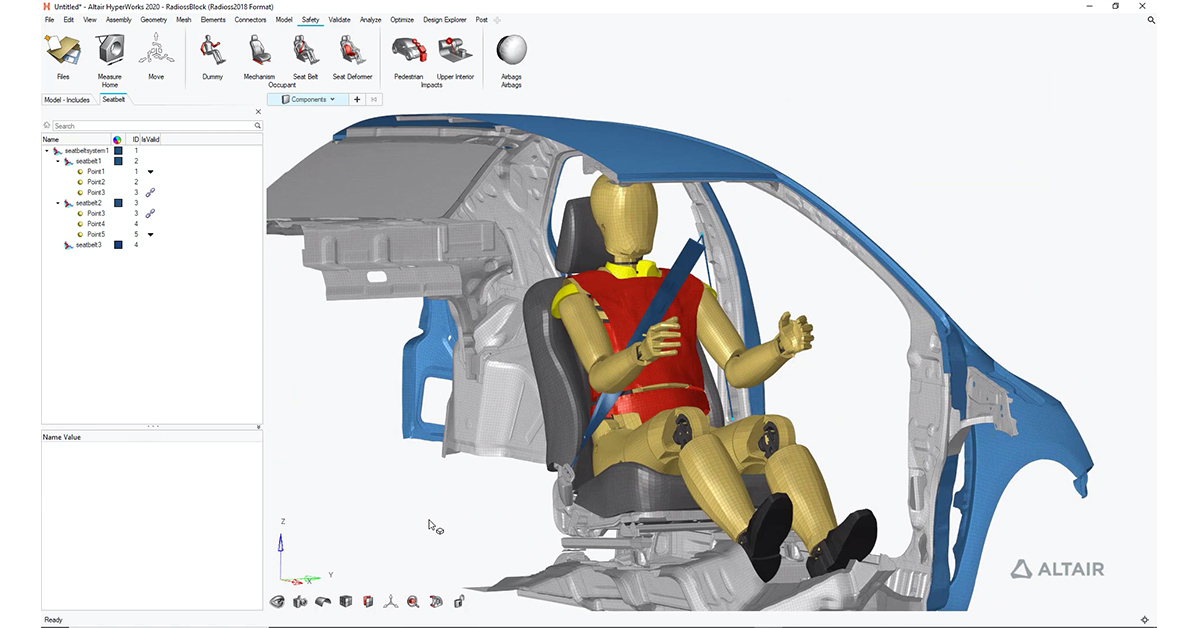This screenshot has width=1200, height=628.
Task: Click the plus button beside Components
Action: coord(358,99)
